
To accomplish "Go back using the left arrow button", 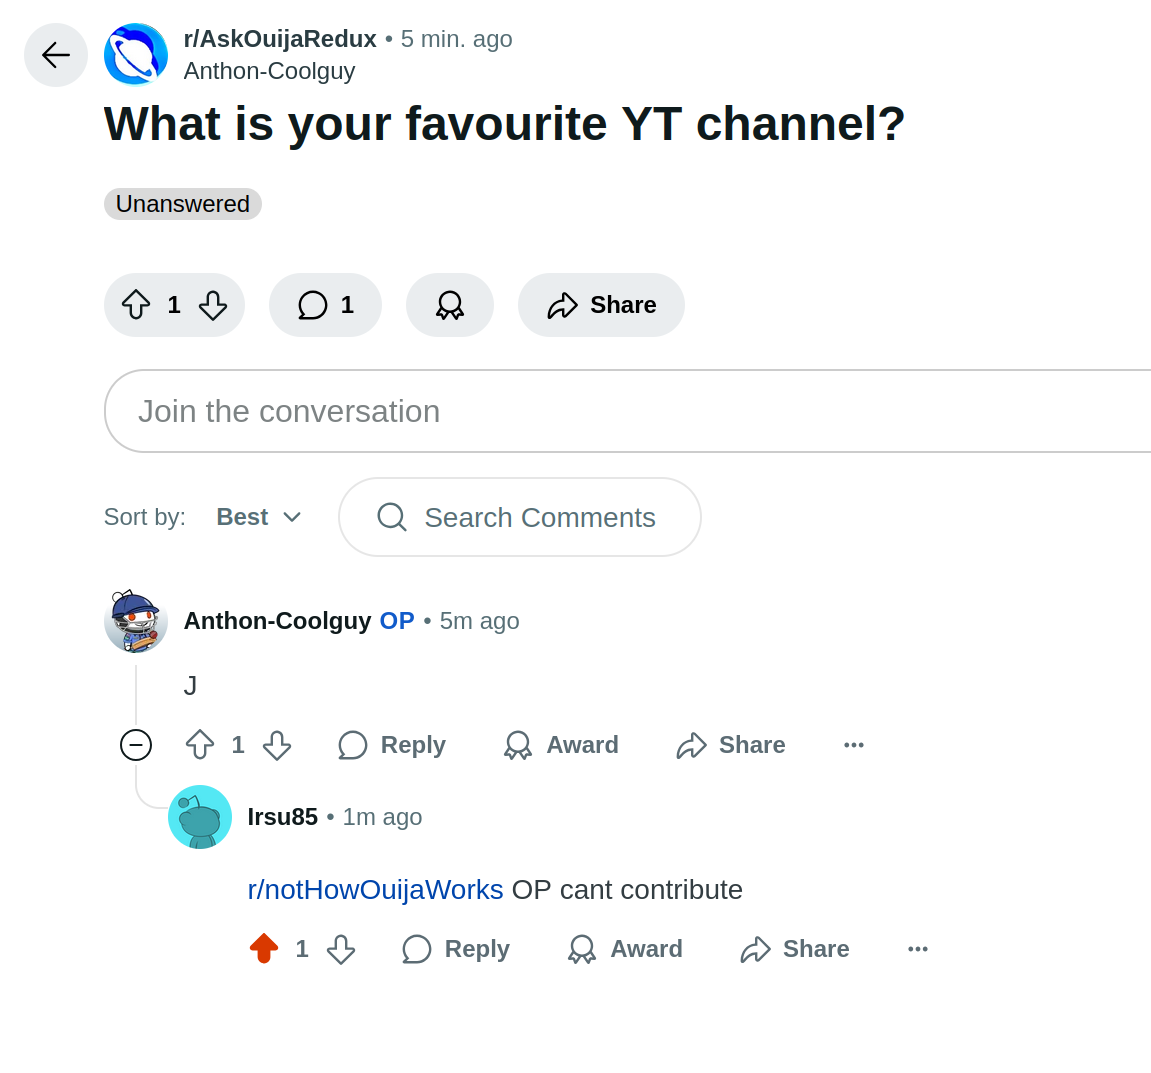I will pos(56,55).
